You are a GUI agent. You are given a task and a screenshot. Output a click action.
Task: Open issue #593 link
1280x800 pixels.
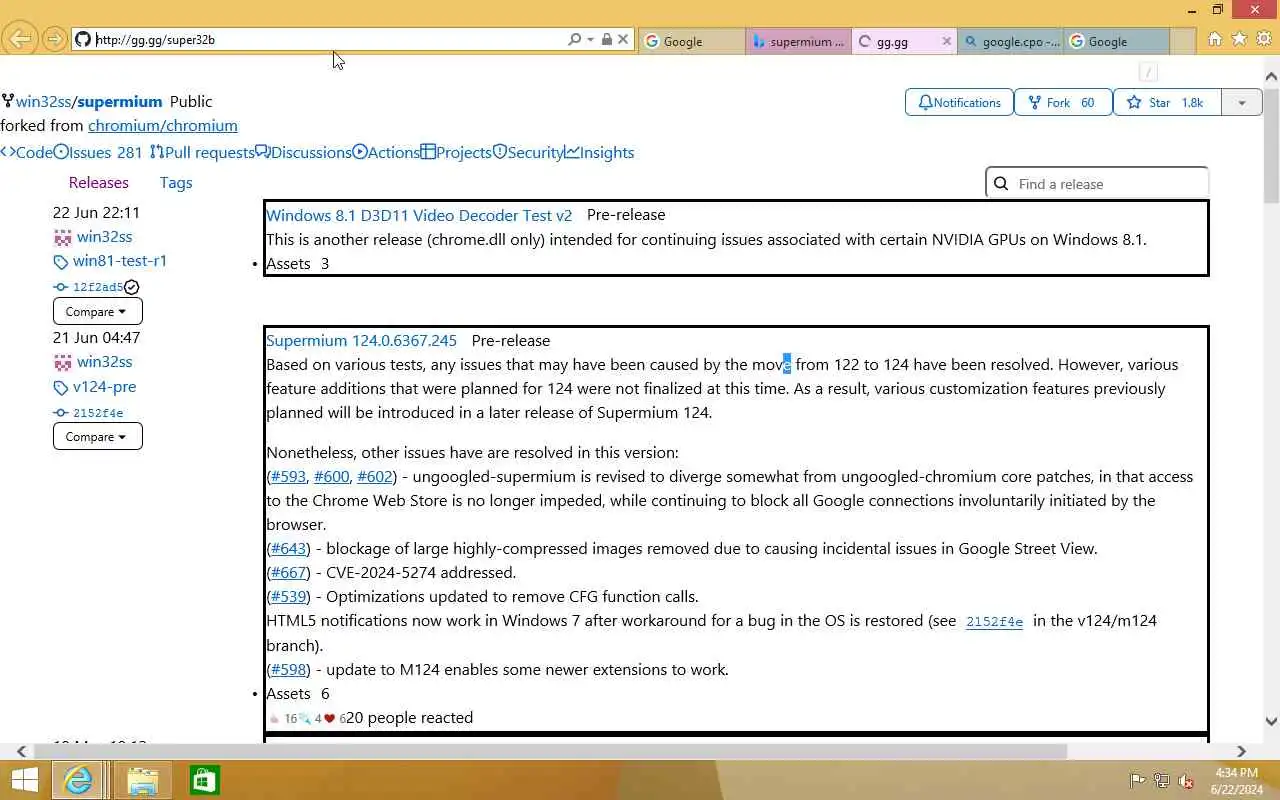pos(288,477)
